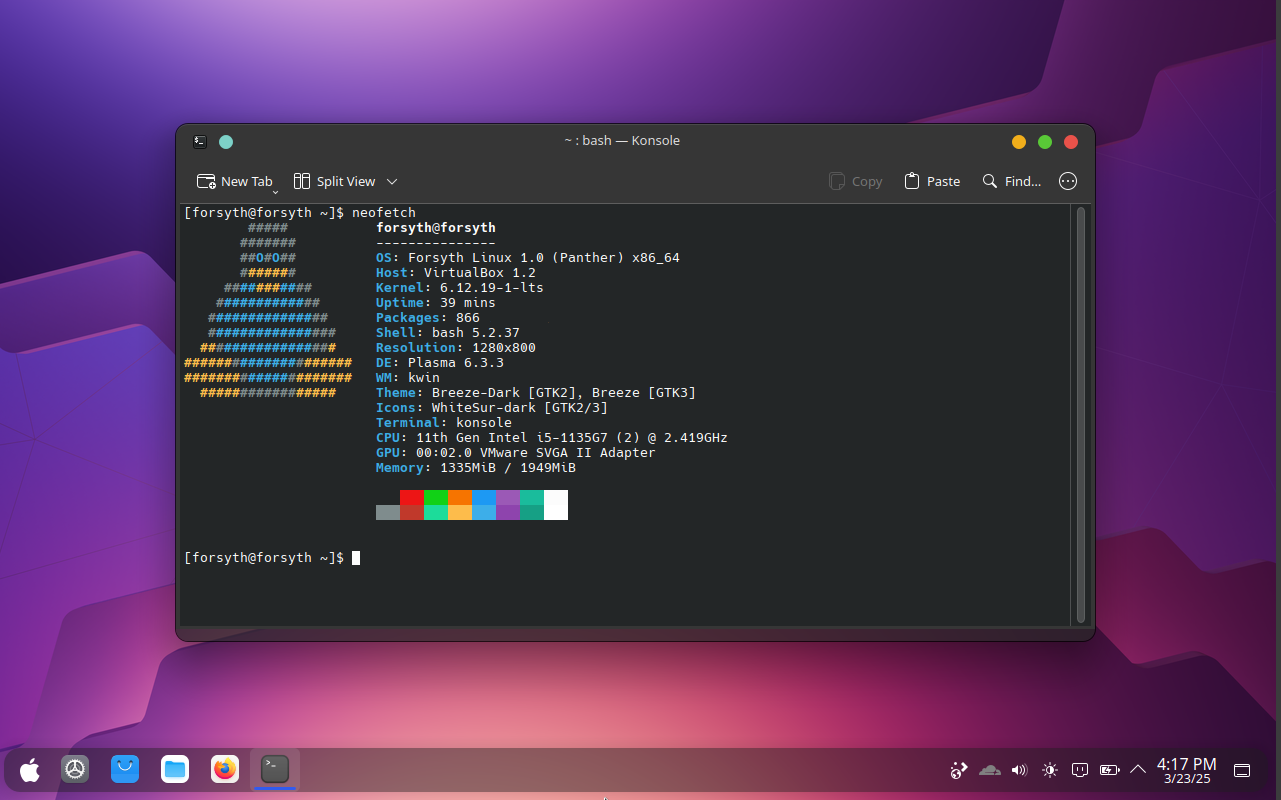Screen dimensions: 1281x800
Task: Click the 'Packages: 866' line
Action: (x=428, y=318)
